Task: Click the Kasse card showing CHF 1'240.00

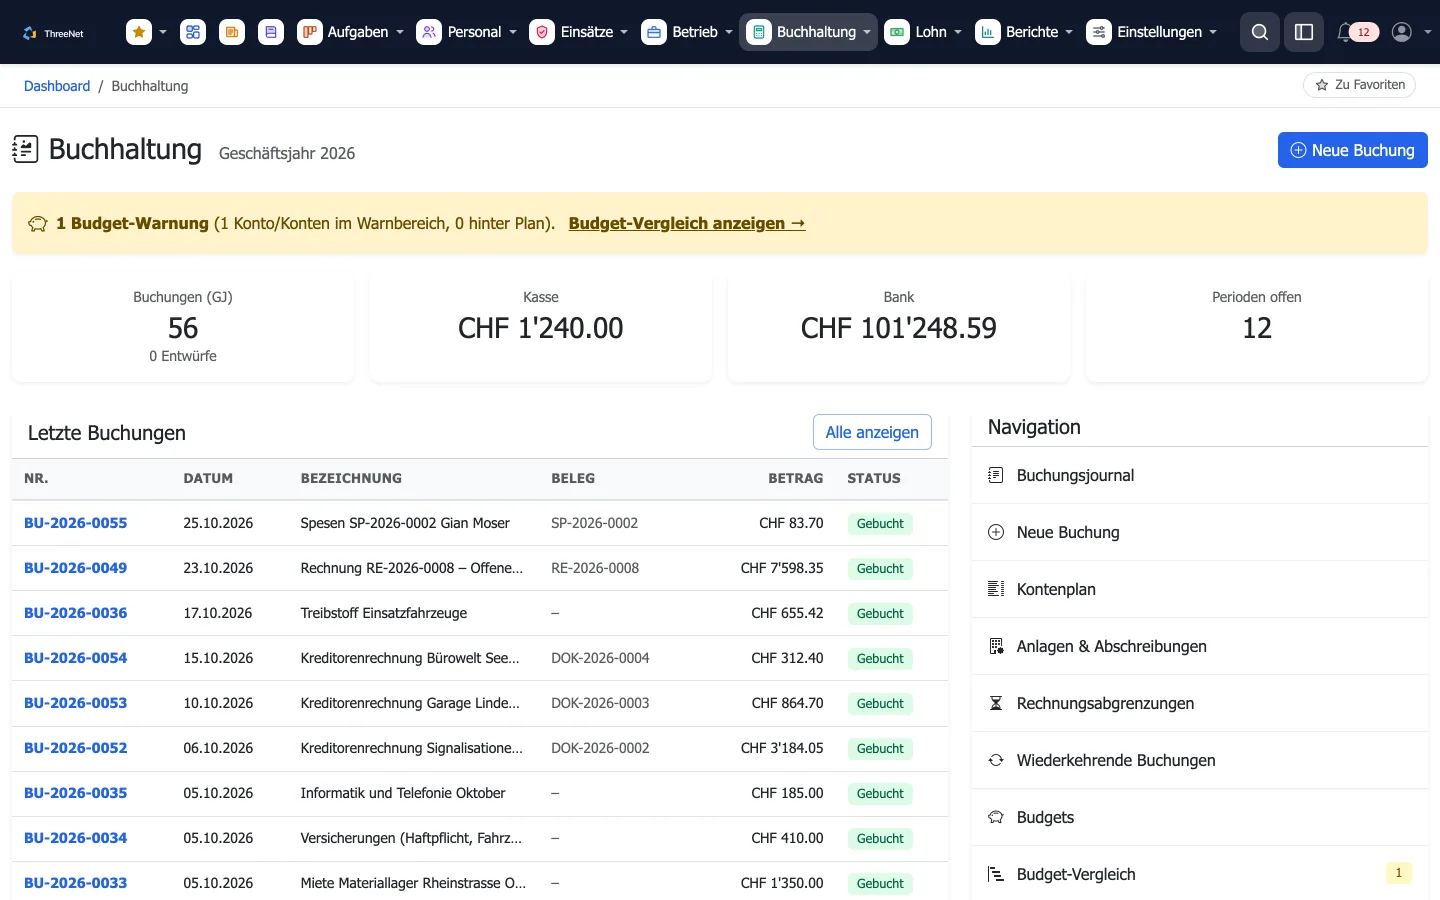Action: 541,327
